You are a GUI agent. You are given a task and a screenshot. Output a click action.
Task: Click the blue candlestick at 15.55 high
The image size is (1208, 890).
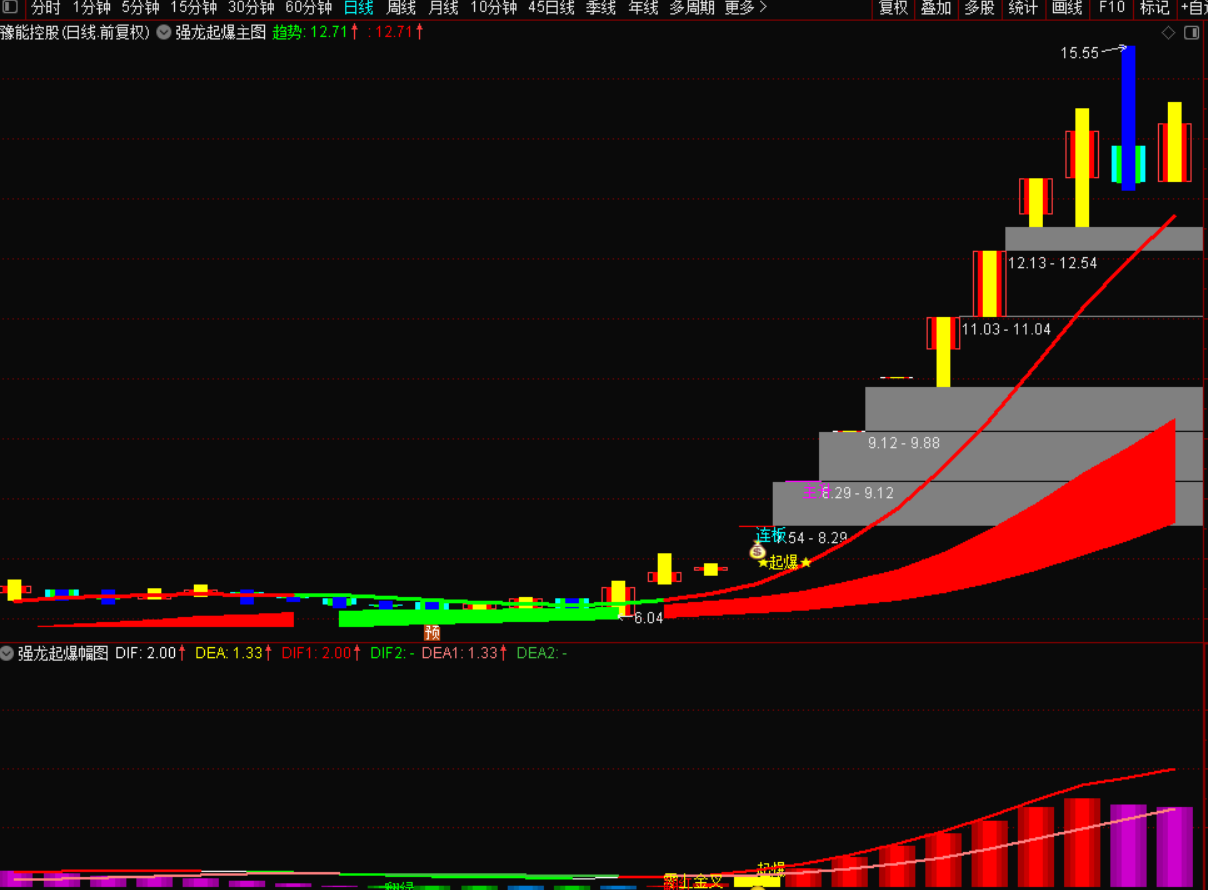[1128, 118]
